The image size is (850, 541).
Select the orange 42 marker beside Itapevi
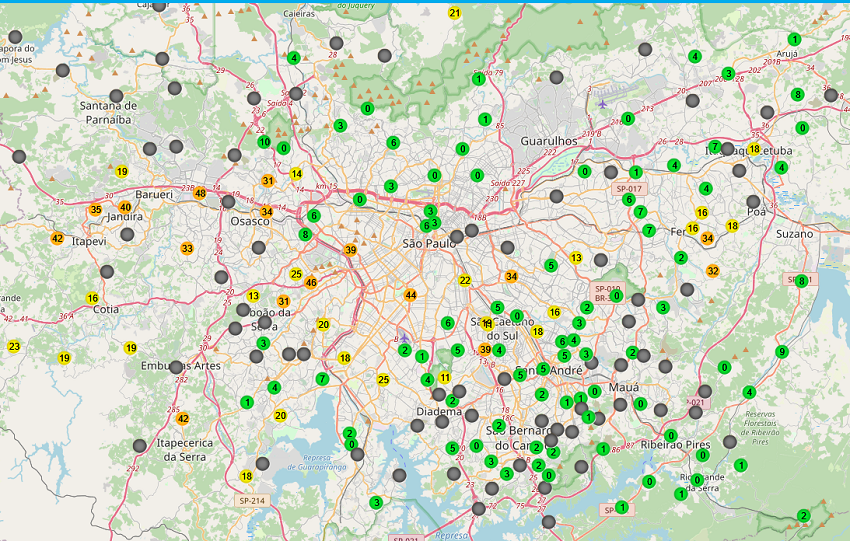pyautogui.click(x=57, y=239)
